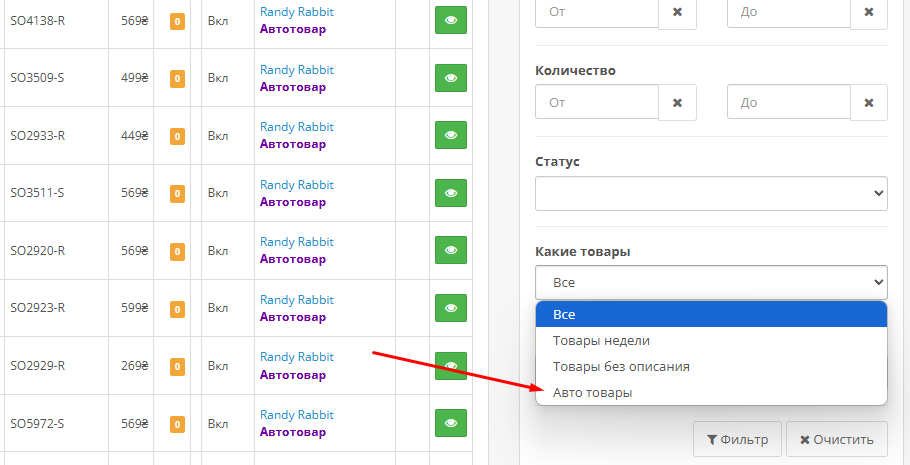This screenshot has height=465, width=910.
Task: Select 'Авто товары' from the dropdown list
Action: pyautogui.click(x=592, y=393)
